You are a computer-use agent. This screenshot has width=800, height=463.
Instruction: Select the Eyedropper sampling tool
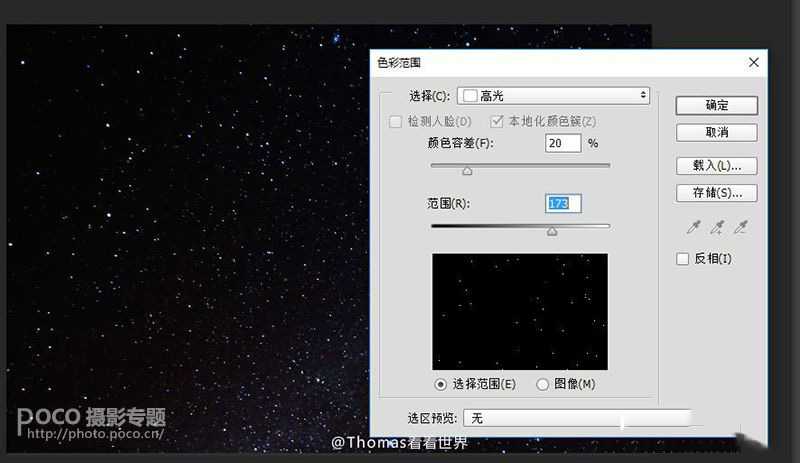pos(692,227)
